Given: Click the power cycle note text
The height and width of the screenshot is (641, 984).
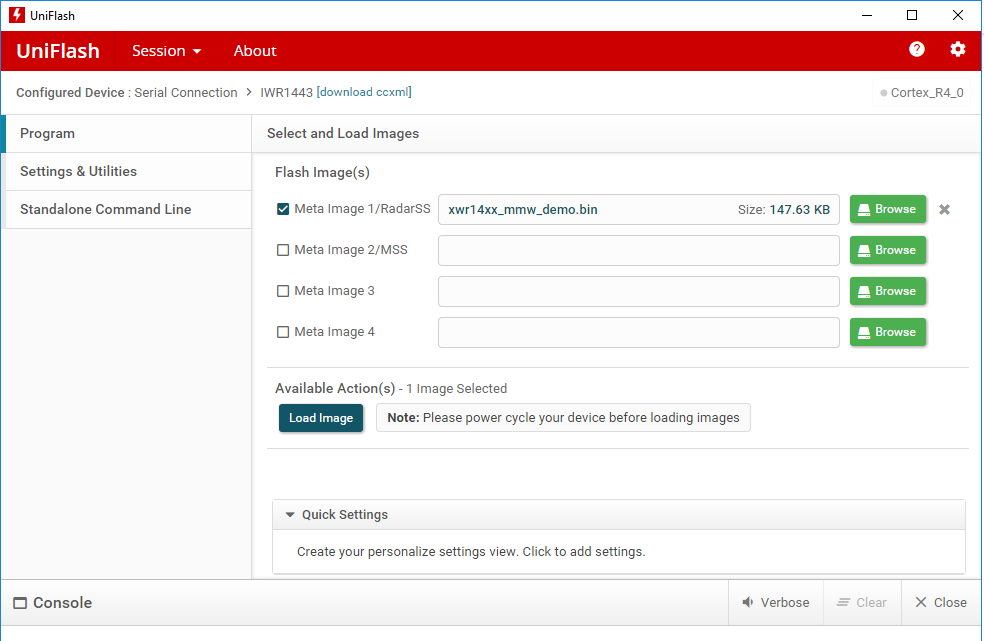Looking at the screenshot, I should tap(563, 418).
